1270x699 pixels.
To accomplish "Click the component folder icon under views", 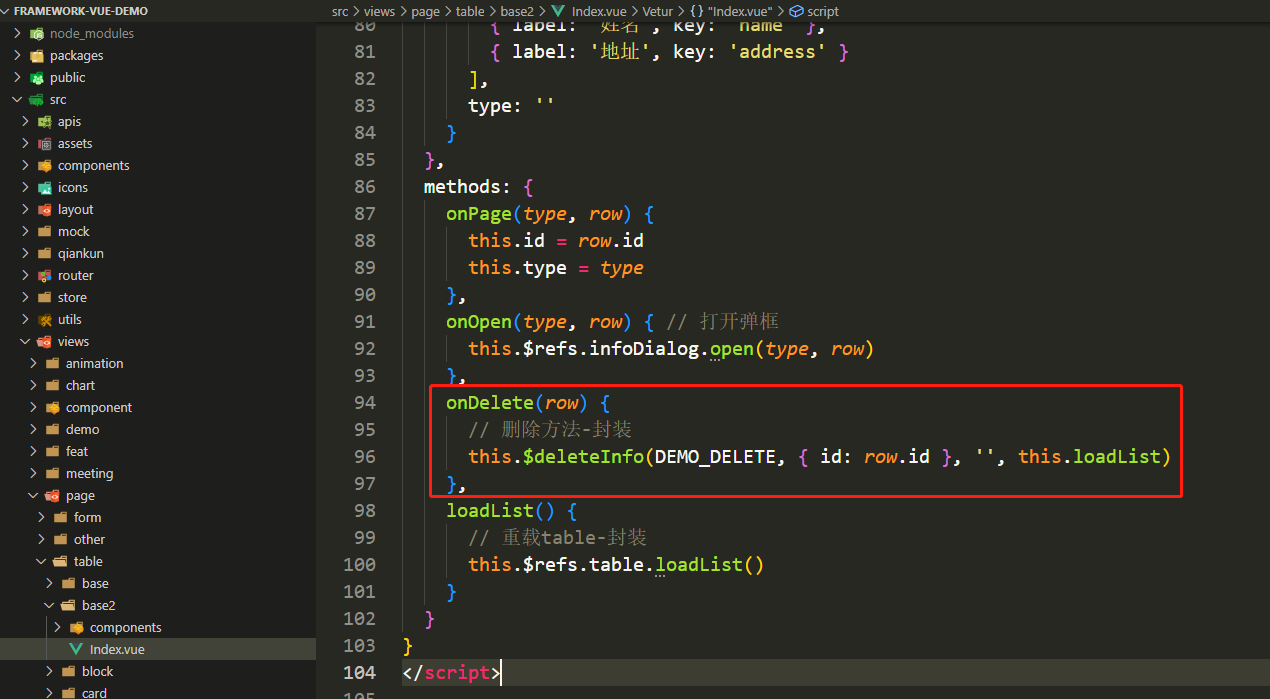I will 53,407.
